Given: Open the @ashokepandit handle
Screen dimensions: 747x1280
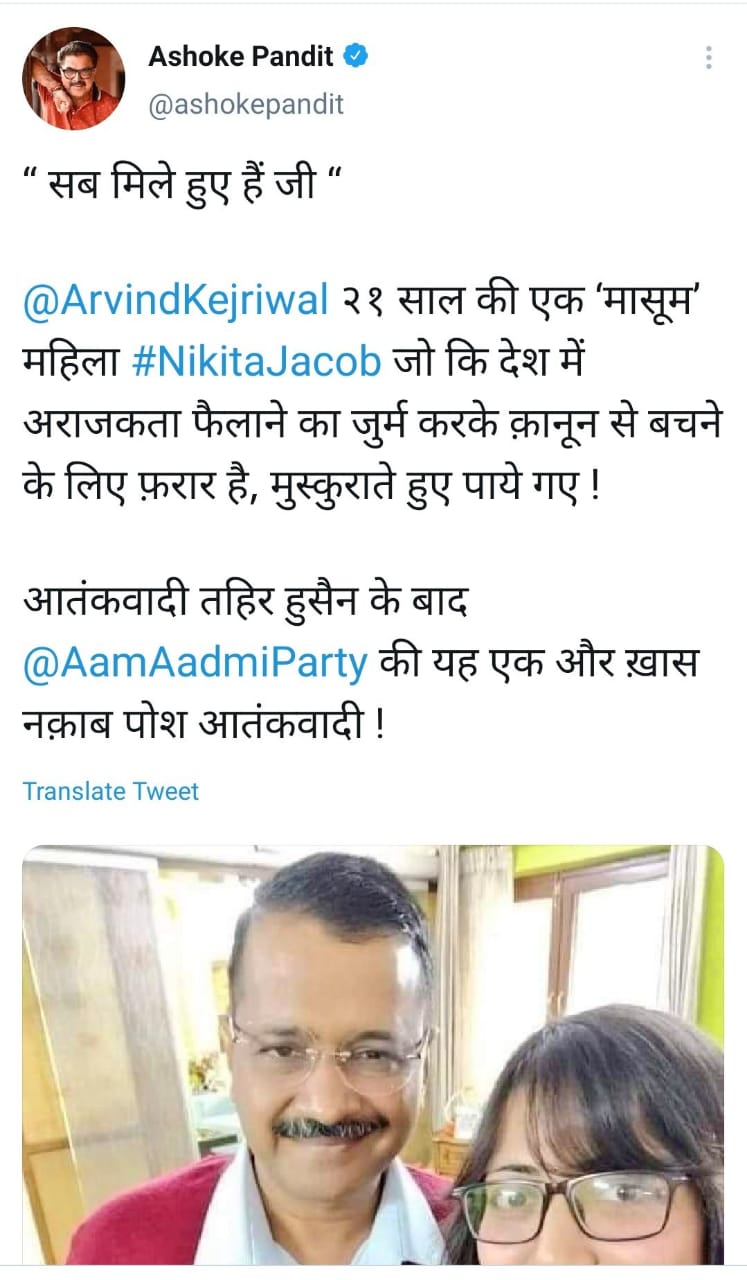Looking at the screenshot, I should pyautogui.click(x=246, y=105).
